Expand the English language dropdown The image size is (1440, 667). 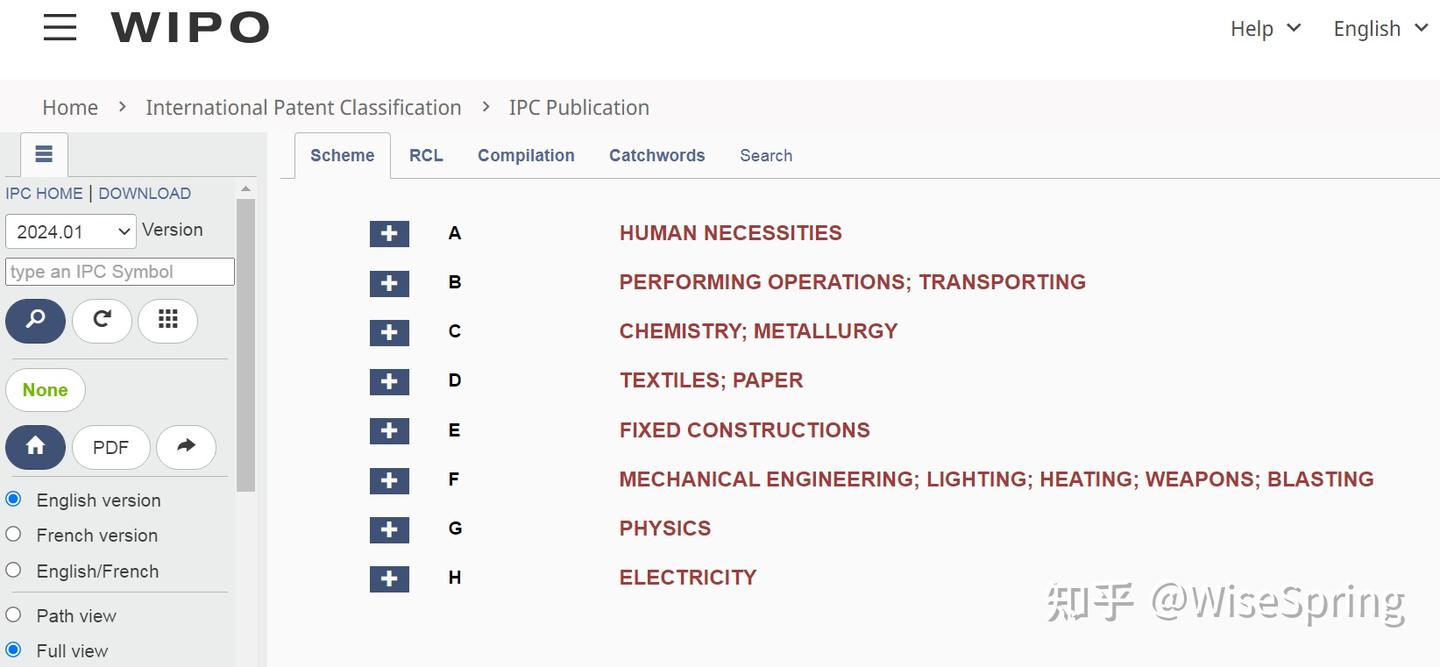point(1380,28)
